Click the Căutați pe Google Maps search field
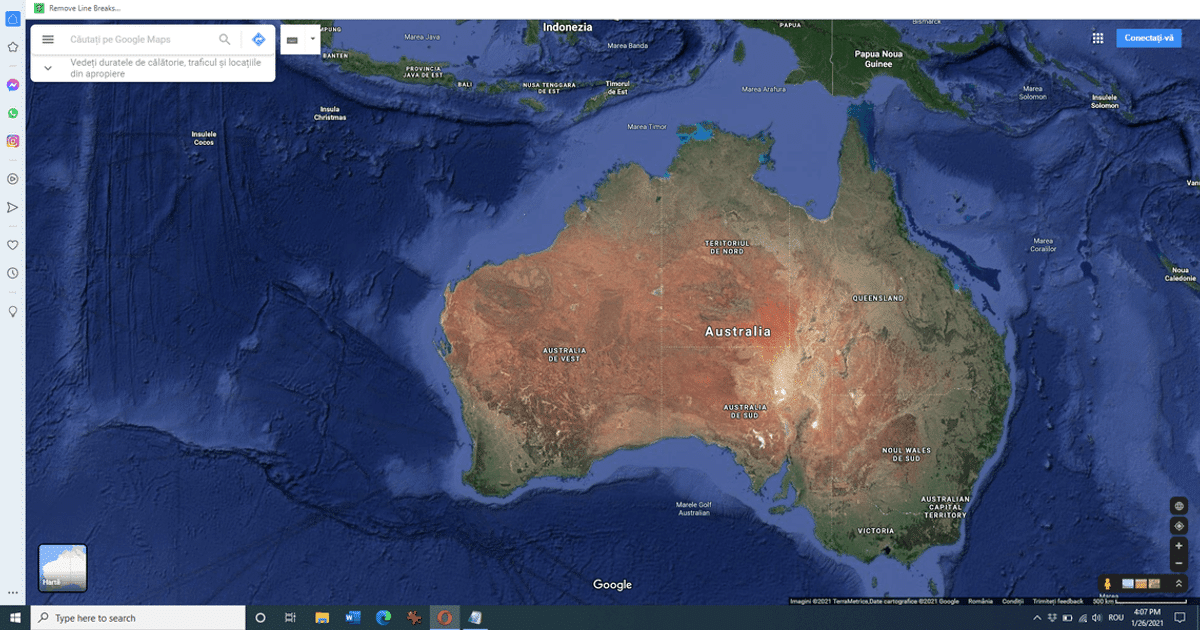1200x630 pixels. tap(140, 39)
